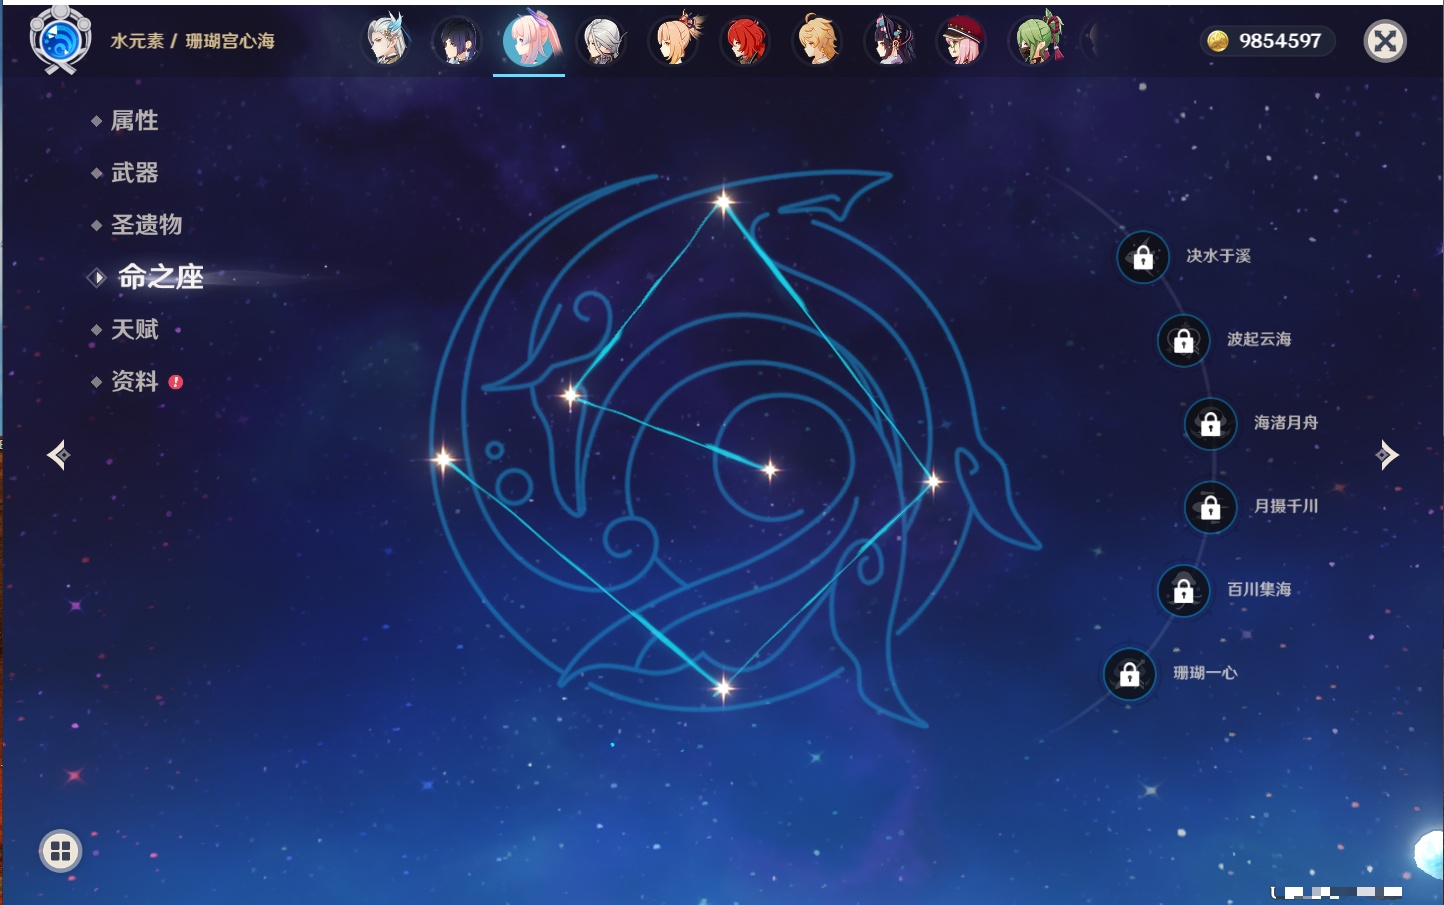
Task: Click the lock icon for 决水于溪
Action: tap(1143, 257)
